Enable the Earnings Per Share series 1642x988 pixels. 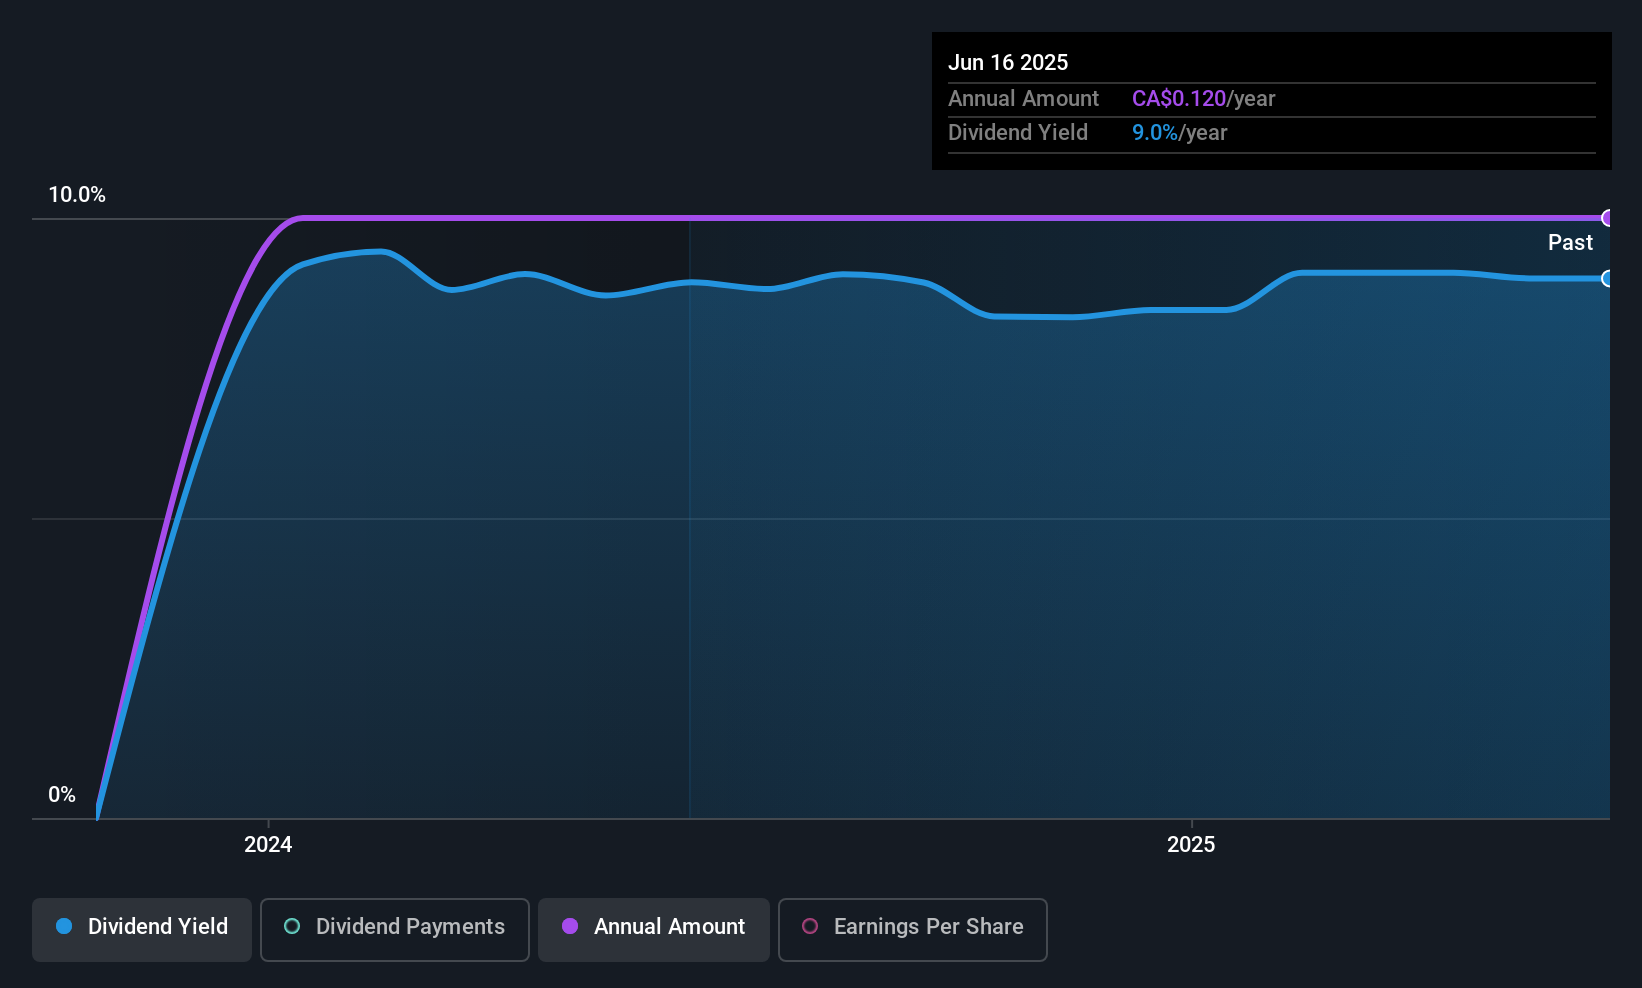[913, 929]
